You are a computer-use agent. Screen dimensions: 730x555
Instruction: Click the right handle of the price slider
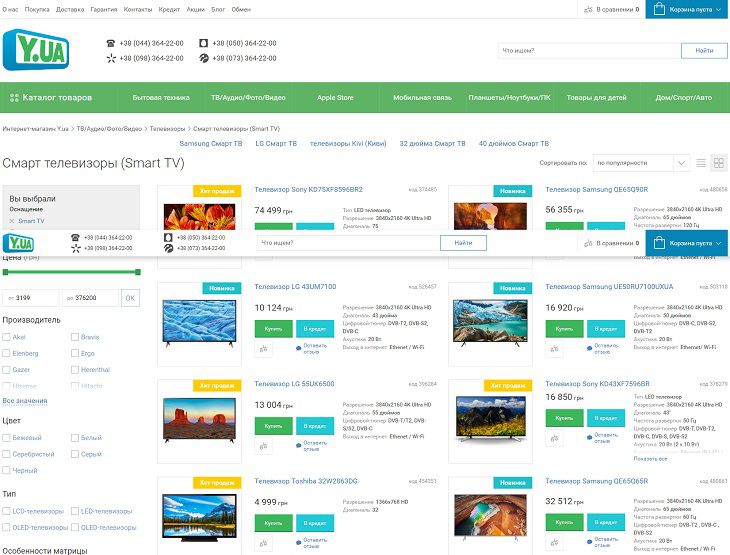coord(138,271)
